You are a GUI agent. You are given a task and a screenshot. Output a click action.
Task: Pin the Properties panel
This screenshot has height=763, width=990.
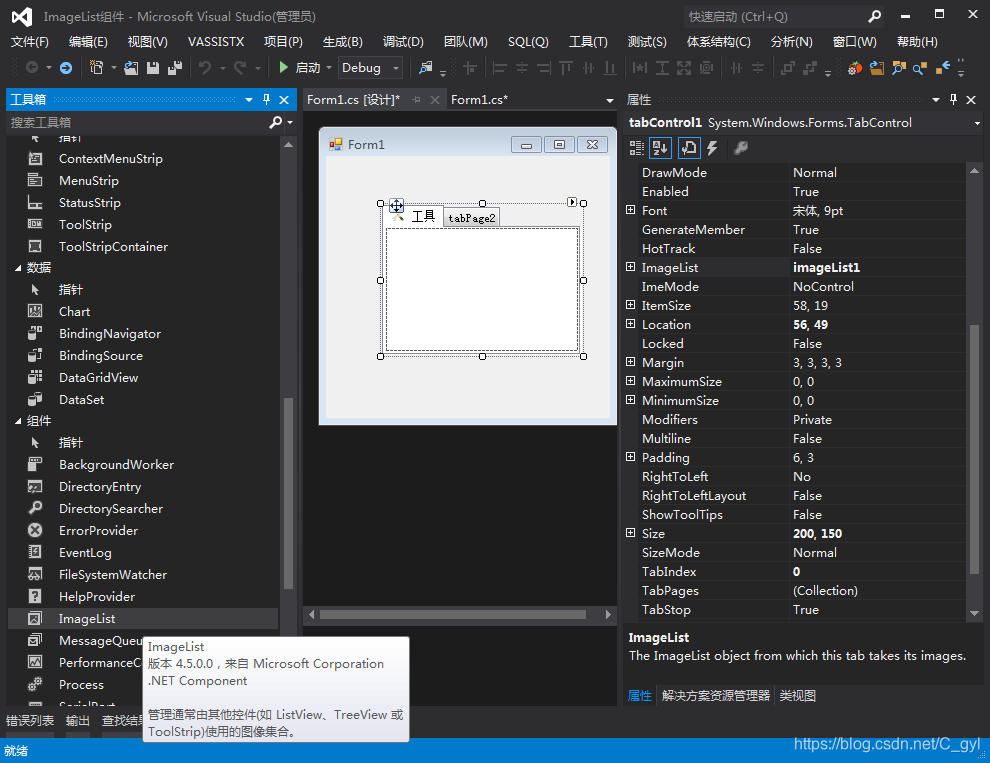tap(953, 99)
